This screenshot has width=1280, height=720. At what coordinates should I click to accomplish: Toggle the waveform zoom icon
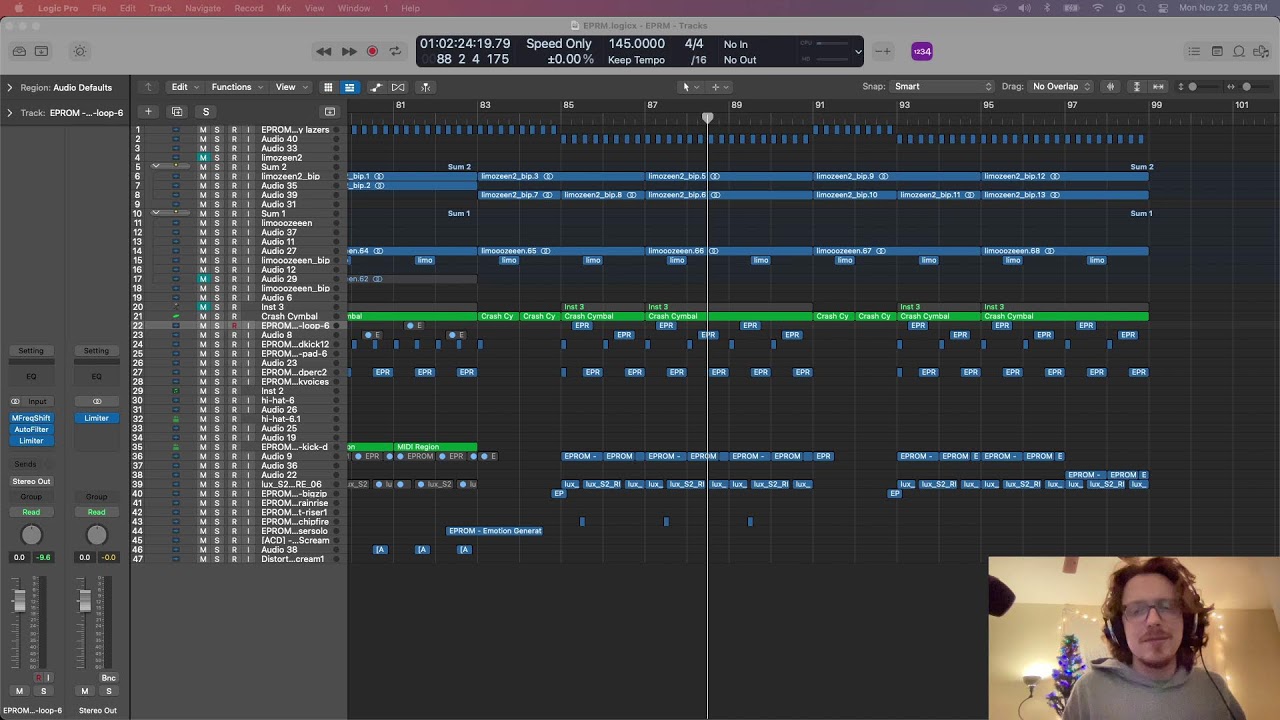coord(1110,87)
